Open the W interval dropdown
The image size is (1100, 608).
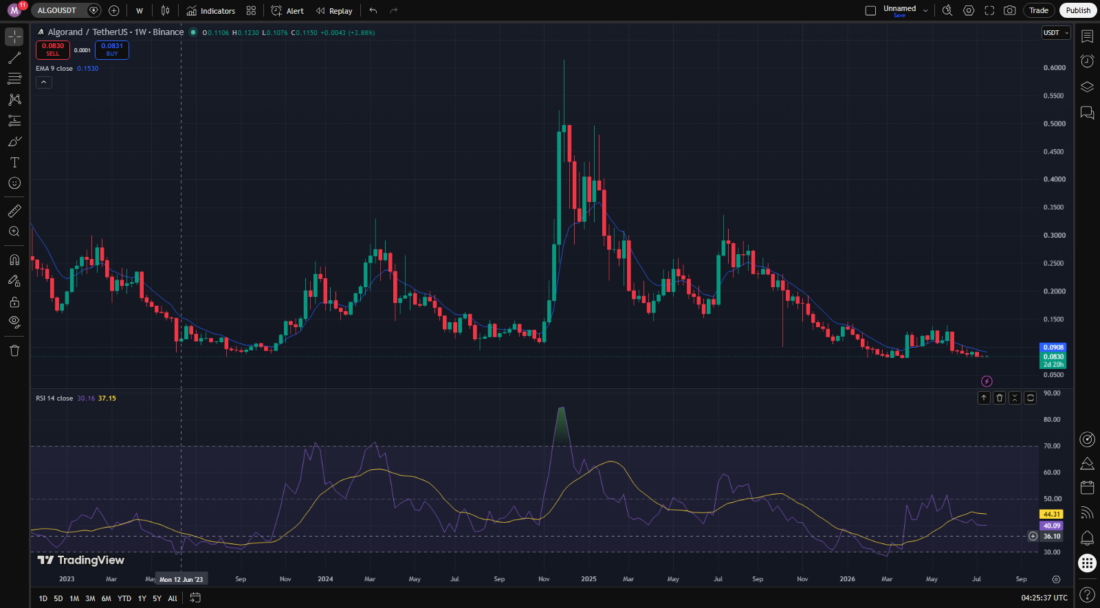[x=140, y=11]
